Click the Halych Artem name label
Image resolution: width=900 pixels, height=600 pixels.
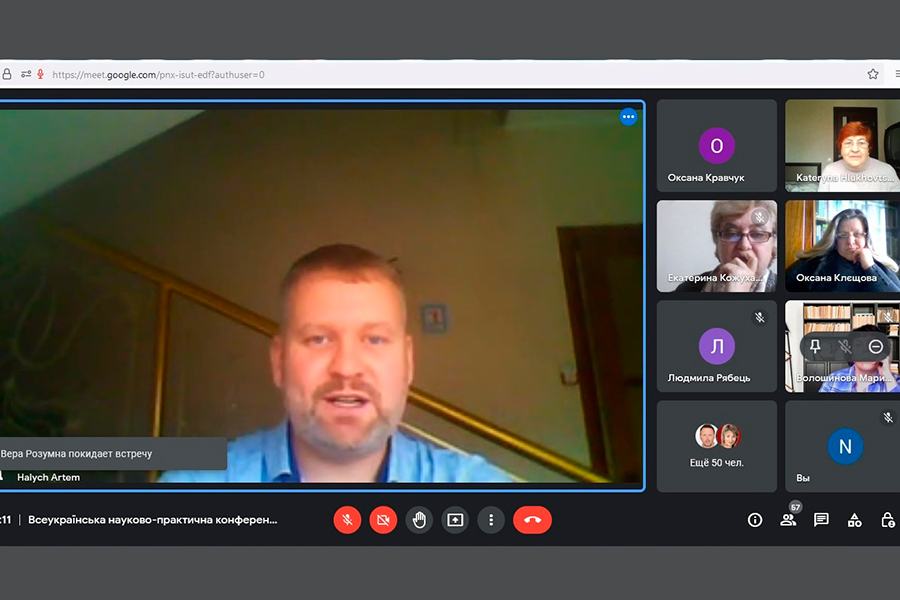pyautogui.click(x=48, y=477)
